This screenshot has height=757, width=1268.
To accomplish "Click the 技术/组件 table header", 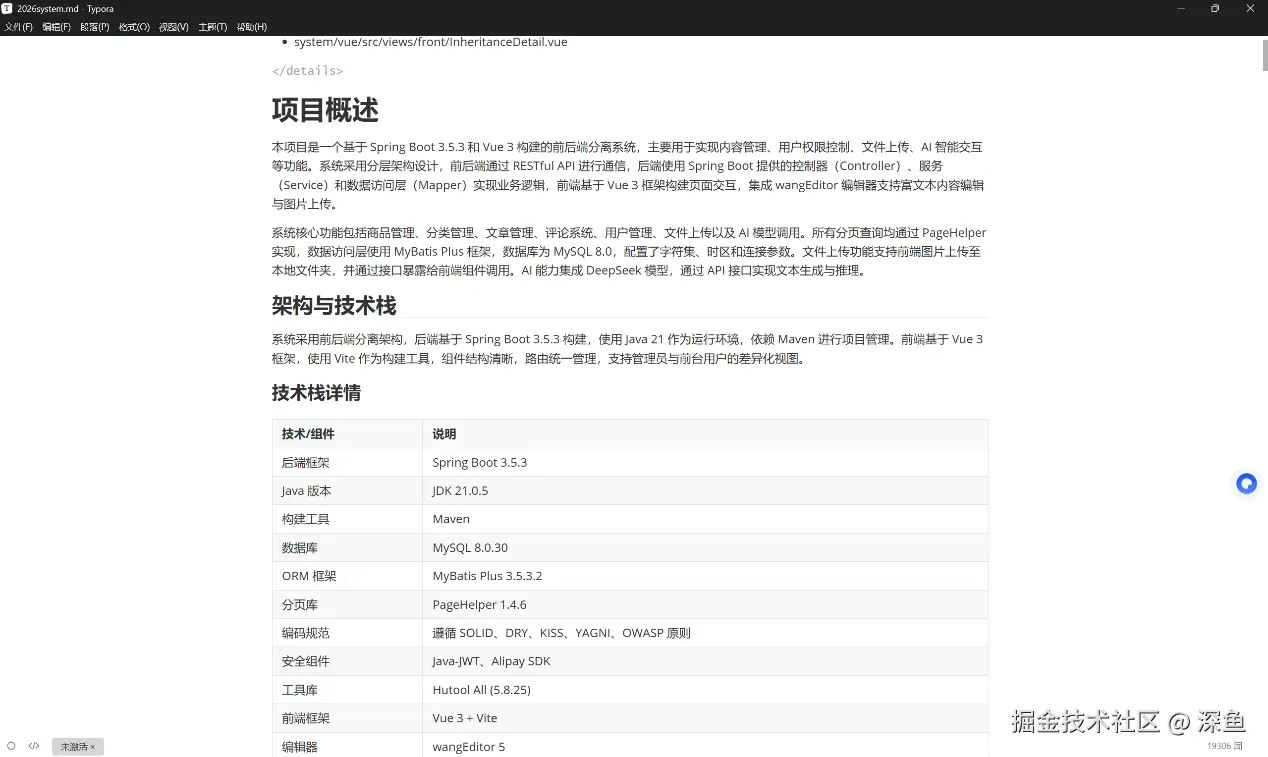I will pos(347,434).
